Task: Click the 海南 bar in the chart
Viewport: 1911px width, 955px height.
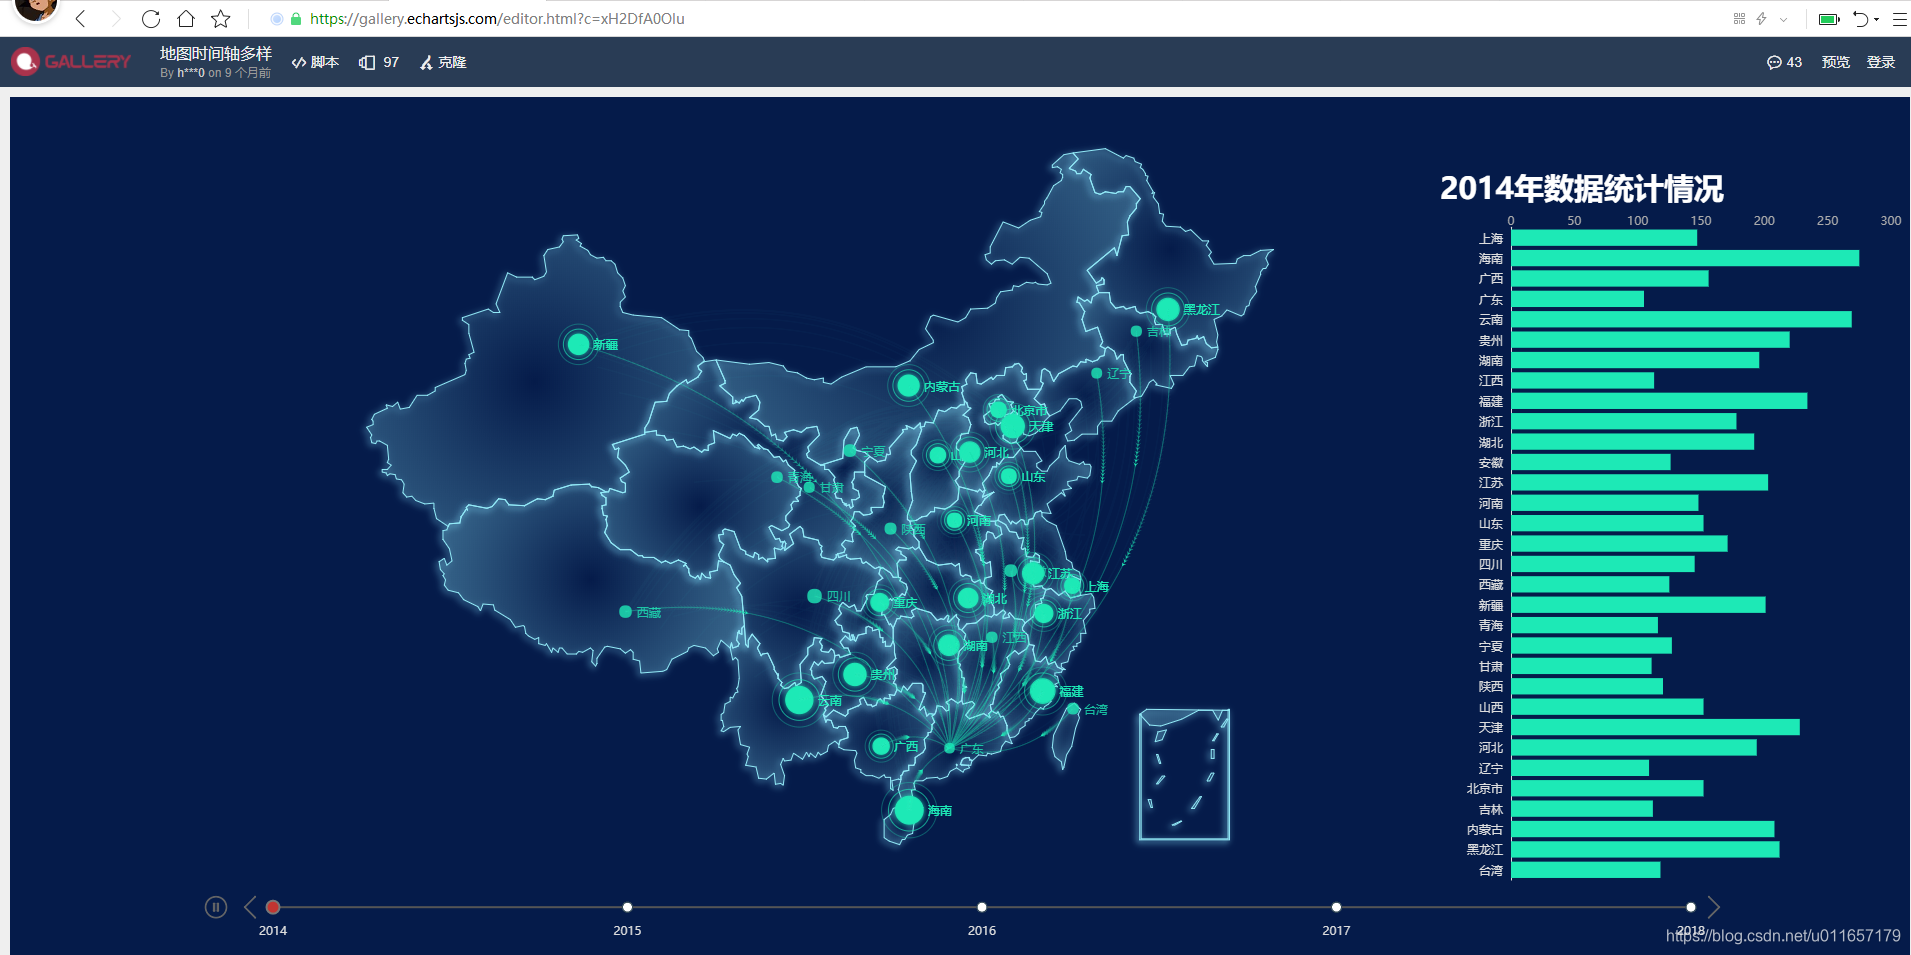Action: pyautogui.click(x=1685, y=258)
